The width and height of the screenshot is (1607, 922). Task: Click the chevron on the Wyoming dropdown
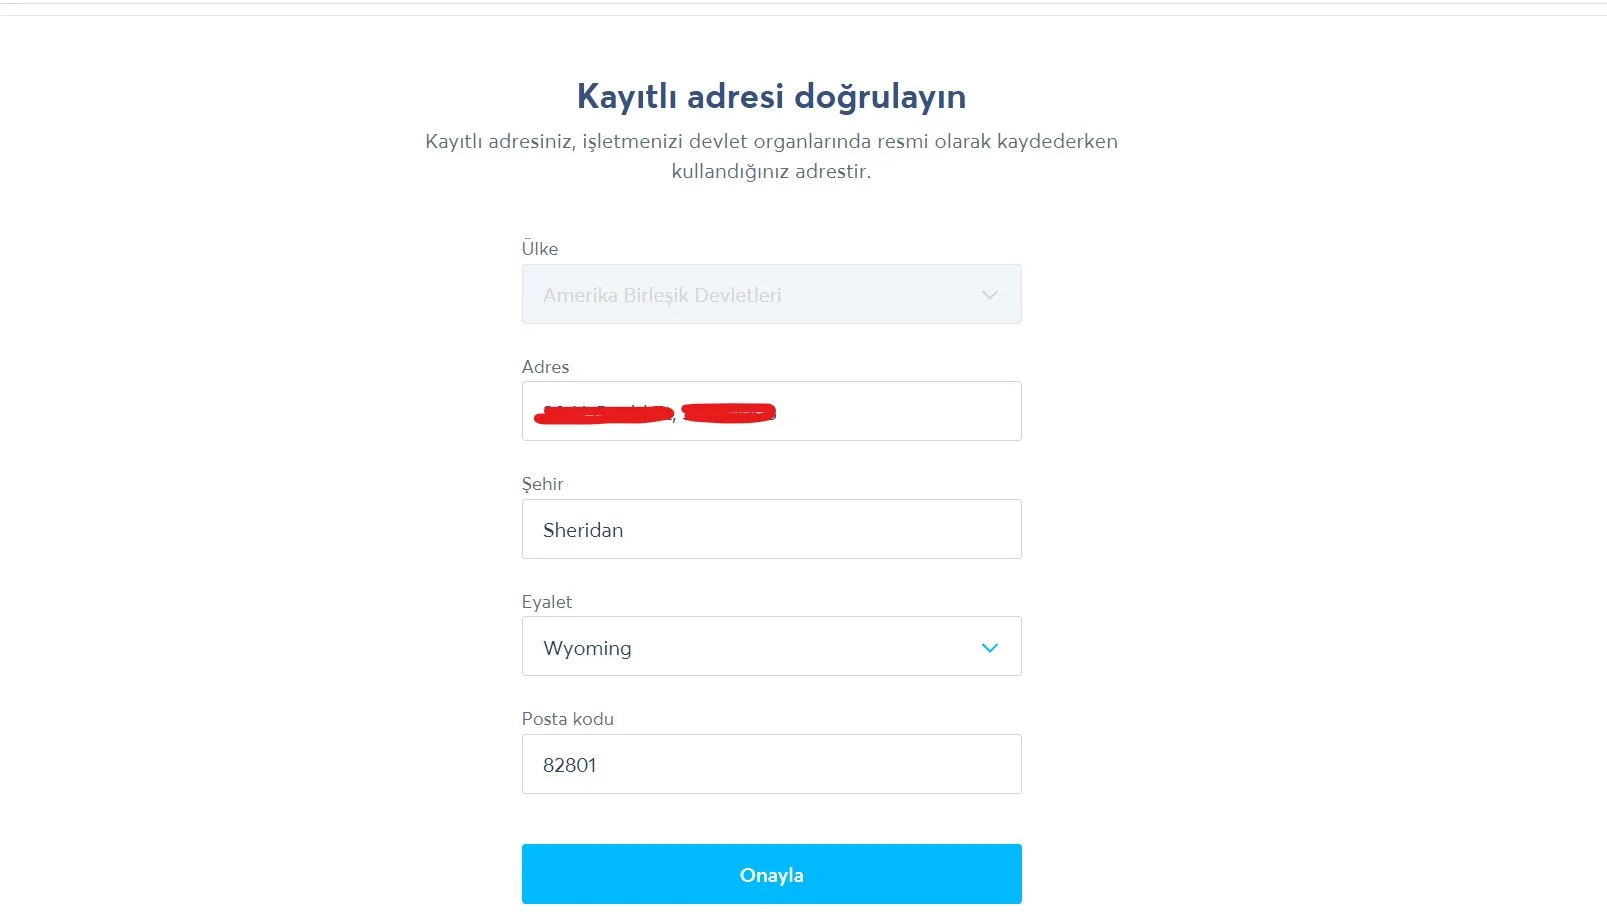point(989,647)
